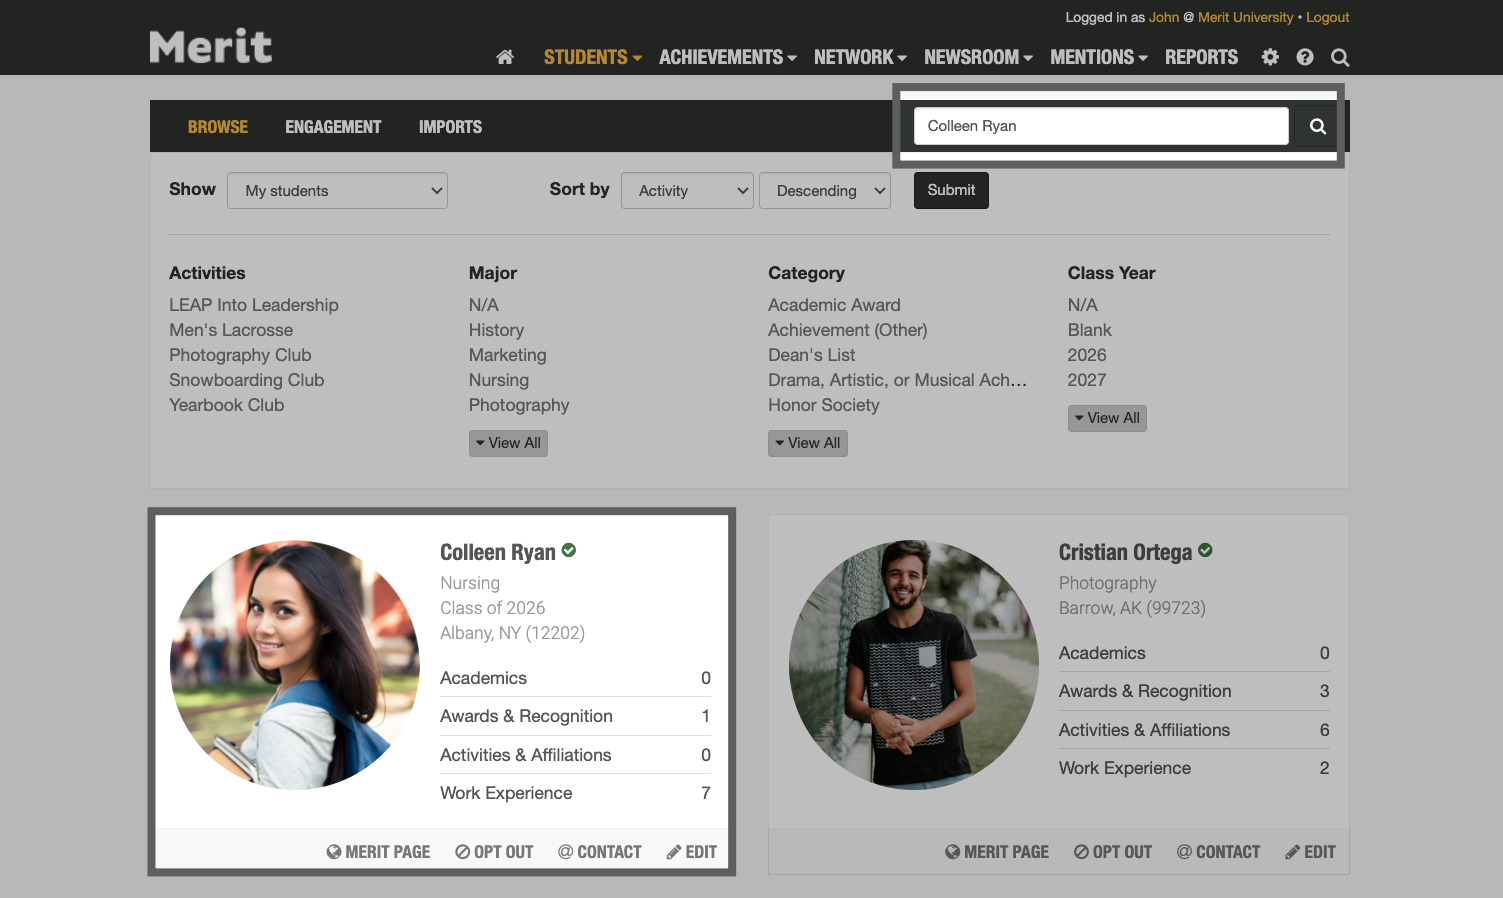Click the home icon in navigation bar

click(x=505, y=57)
